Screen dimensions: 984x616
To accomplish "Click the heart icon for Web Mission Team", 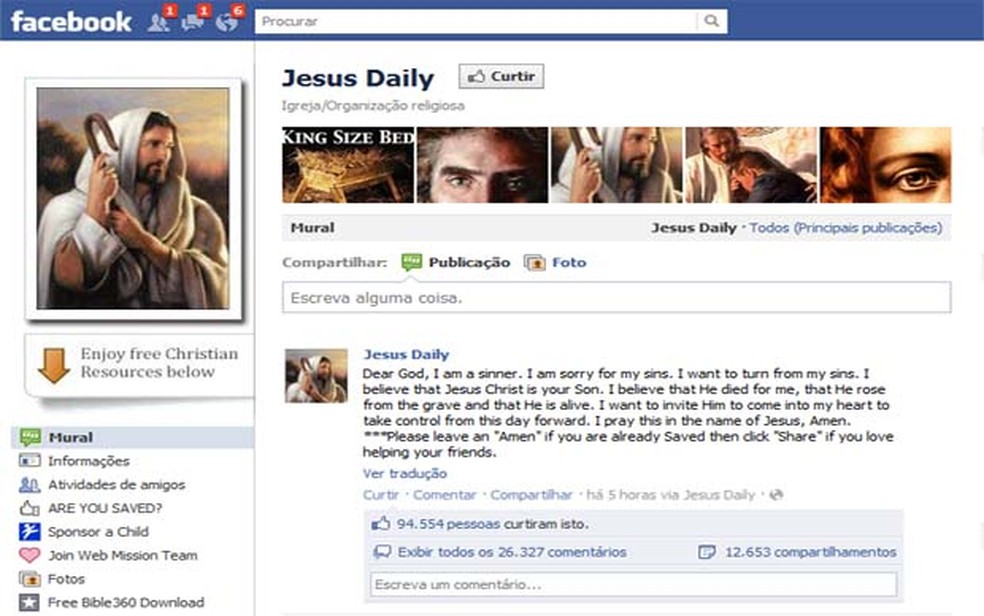I will 29,555.
